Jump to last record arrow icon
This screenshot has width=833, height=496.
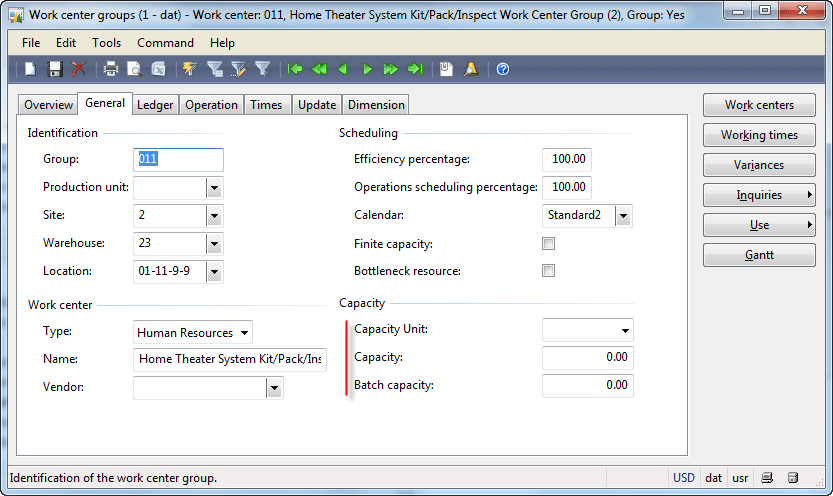coord(415,69)
